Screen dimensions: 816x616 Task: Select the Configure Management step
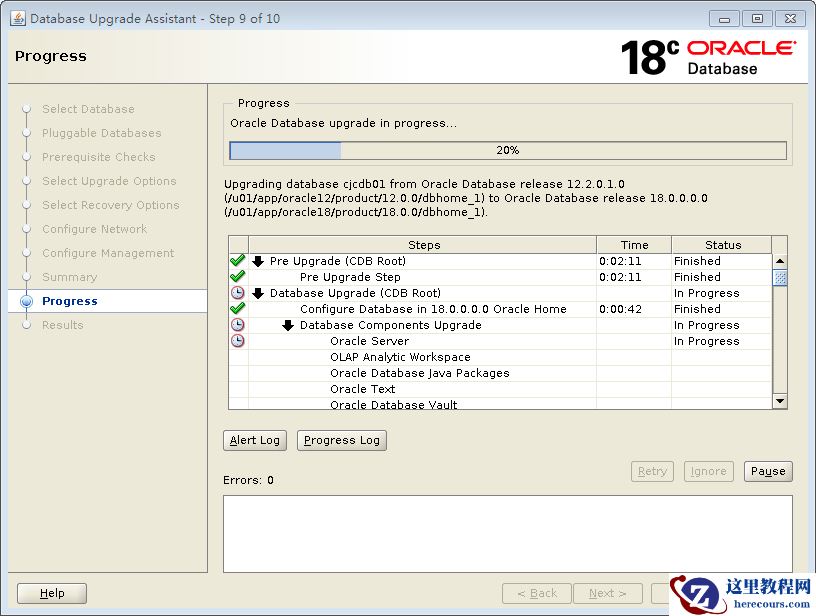(x=108, y=253)
